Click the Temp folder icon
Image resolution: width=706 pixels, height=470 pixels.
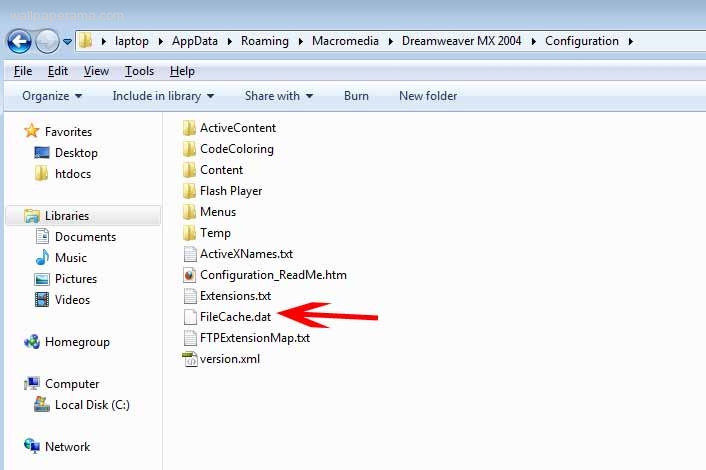tap(190, 233)
